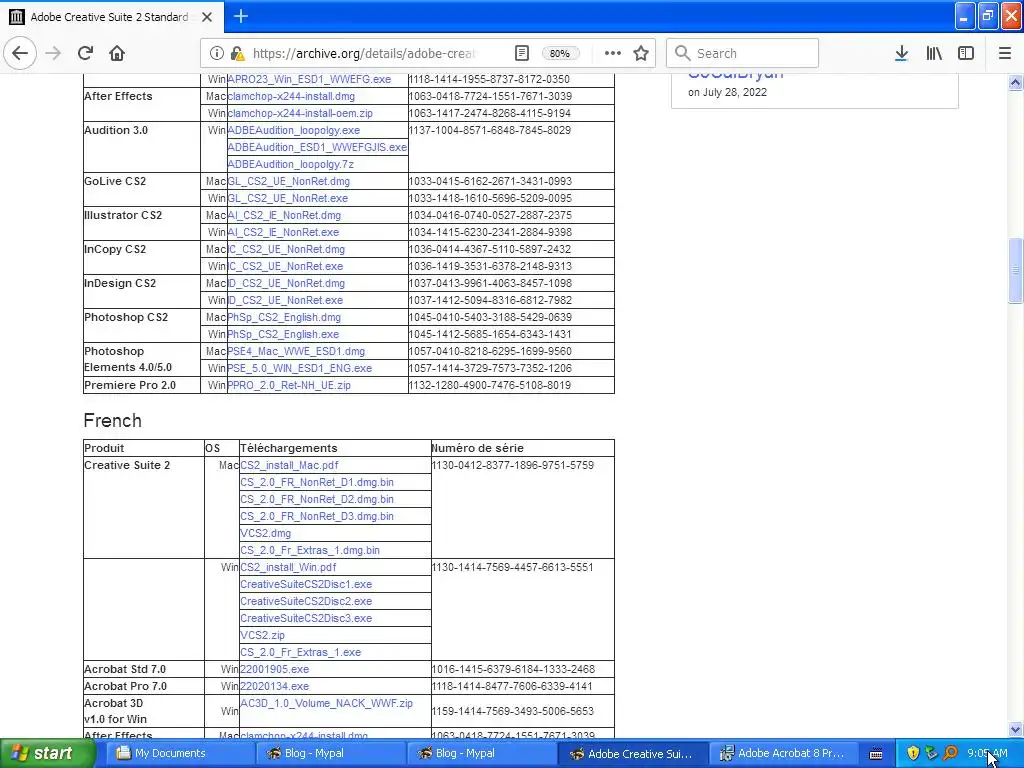The height and width of the screenshot is (768, 1024).
Task: Open ADBEAudition_loopolgy.exe link
Action: point(293,130)
